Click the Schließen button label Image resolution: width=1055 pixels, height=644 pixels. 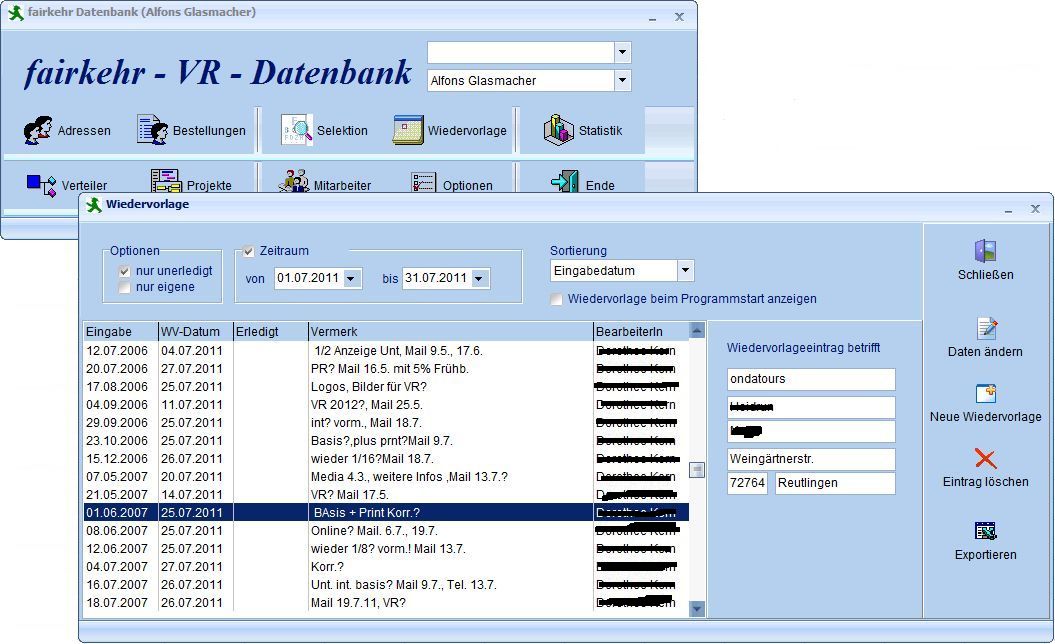(985, 275)
